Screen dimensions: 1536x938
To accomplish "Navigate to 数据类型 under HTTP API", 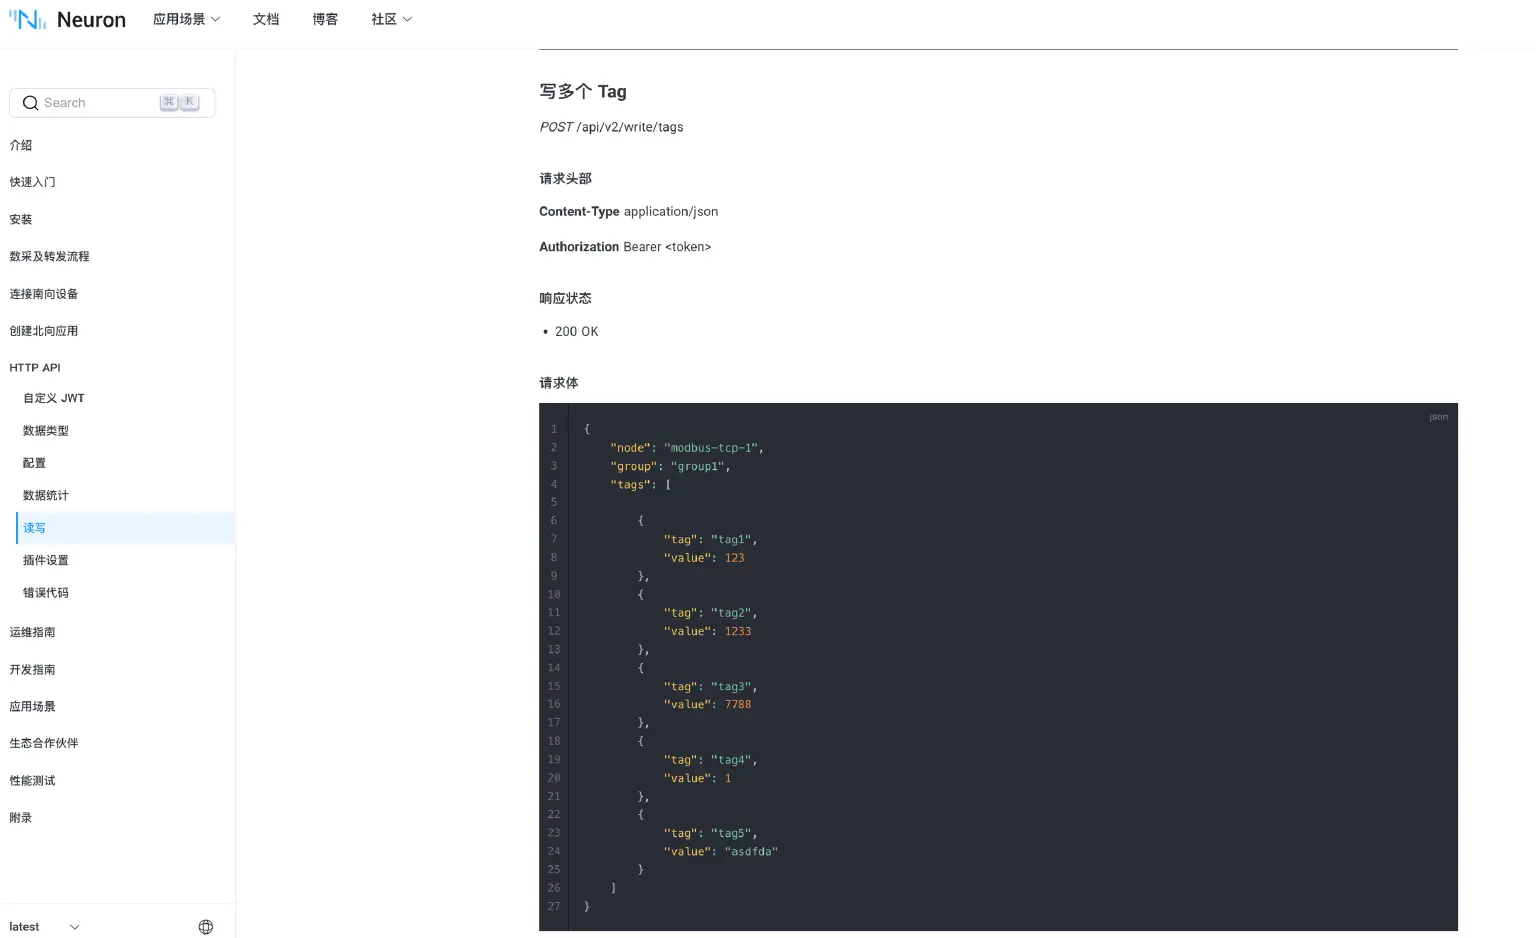I will pos(45,430).
